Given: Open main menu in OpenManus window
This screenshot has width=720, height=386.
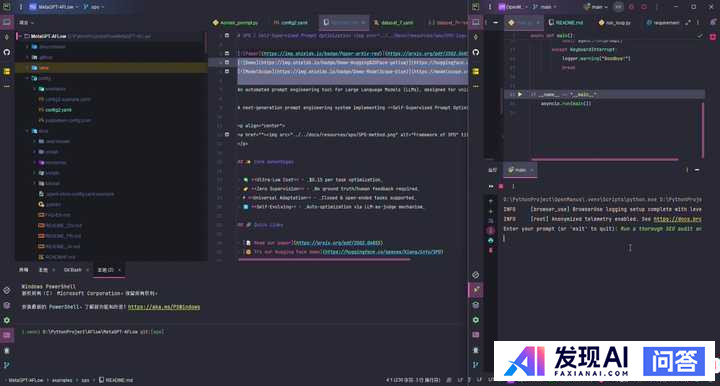Looking at the screenshot, I should 489,7.
